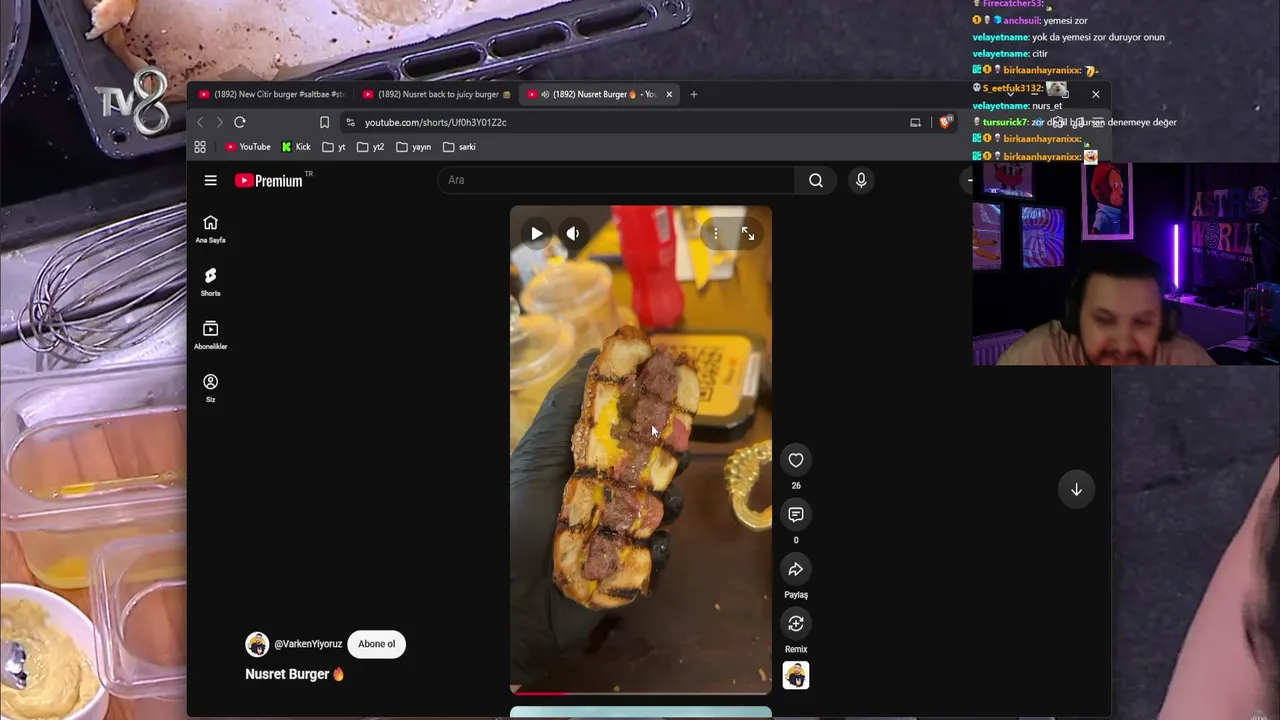Open the YouTube bookmark
This screenshot has height=720, width=1280.
[248, 147]
